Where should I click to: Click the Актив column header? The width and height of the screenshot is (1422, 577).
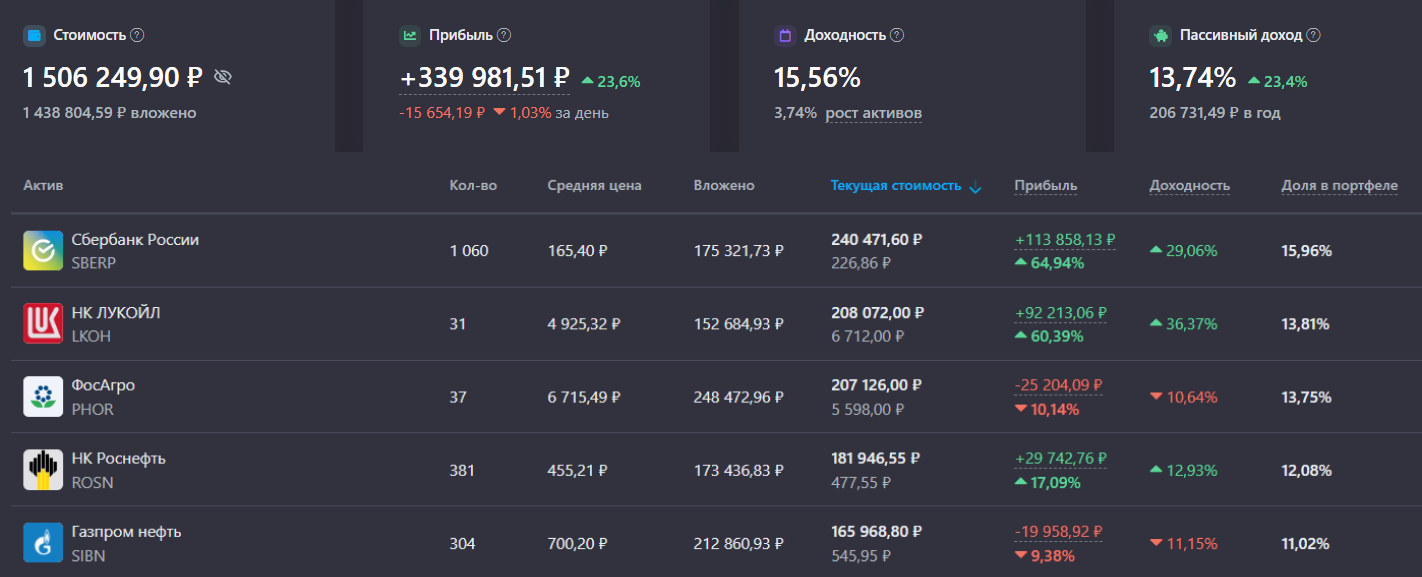[x=43, y=186]
